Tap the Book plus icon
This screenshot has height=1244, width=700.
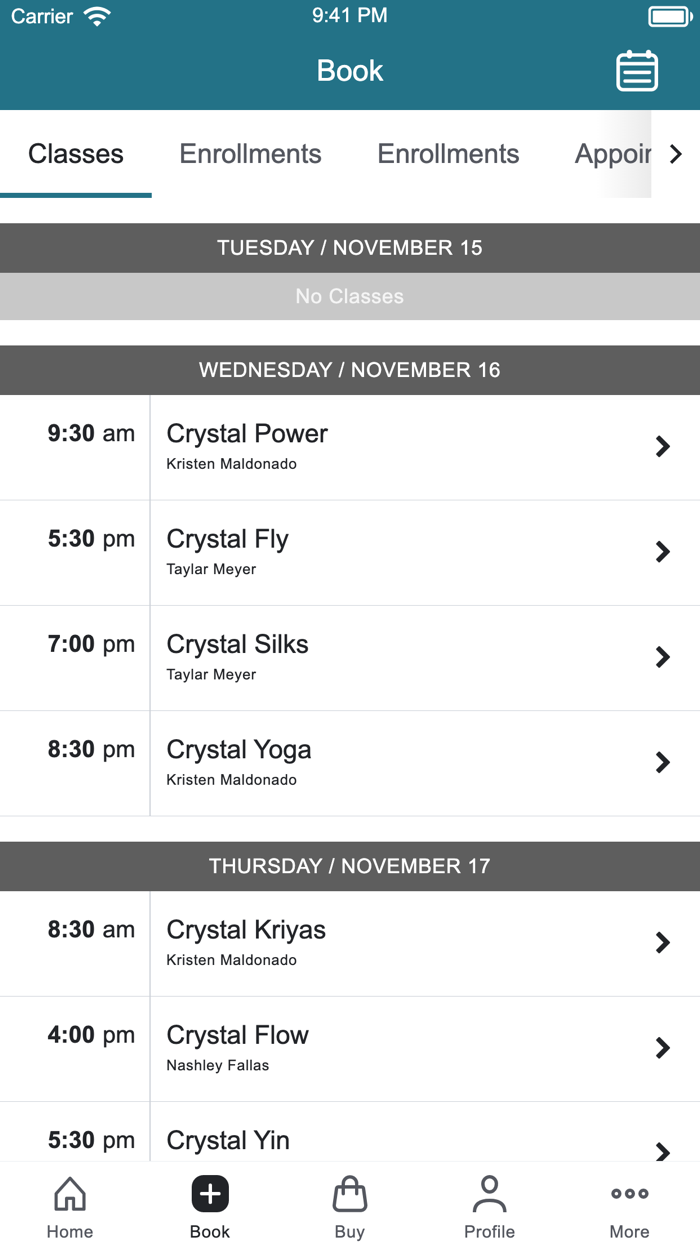tap(209, 1193)
